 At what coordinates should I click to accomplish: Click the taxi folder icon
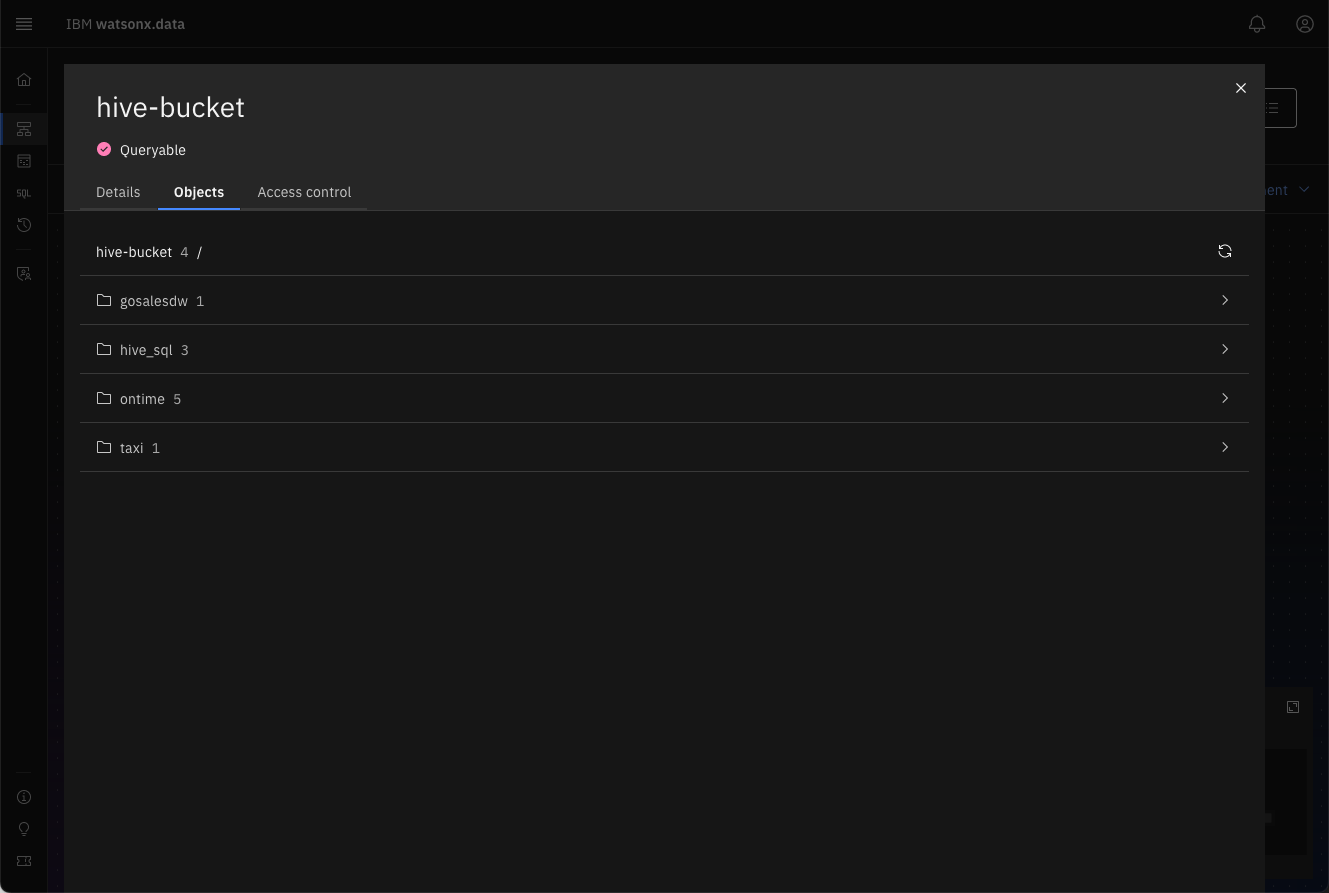(104, 447)
